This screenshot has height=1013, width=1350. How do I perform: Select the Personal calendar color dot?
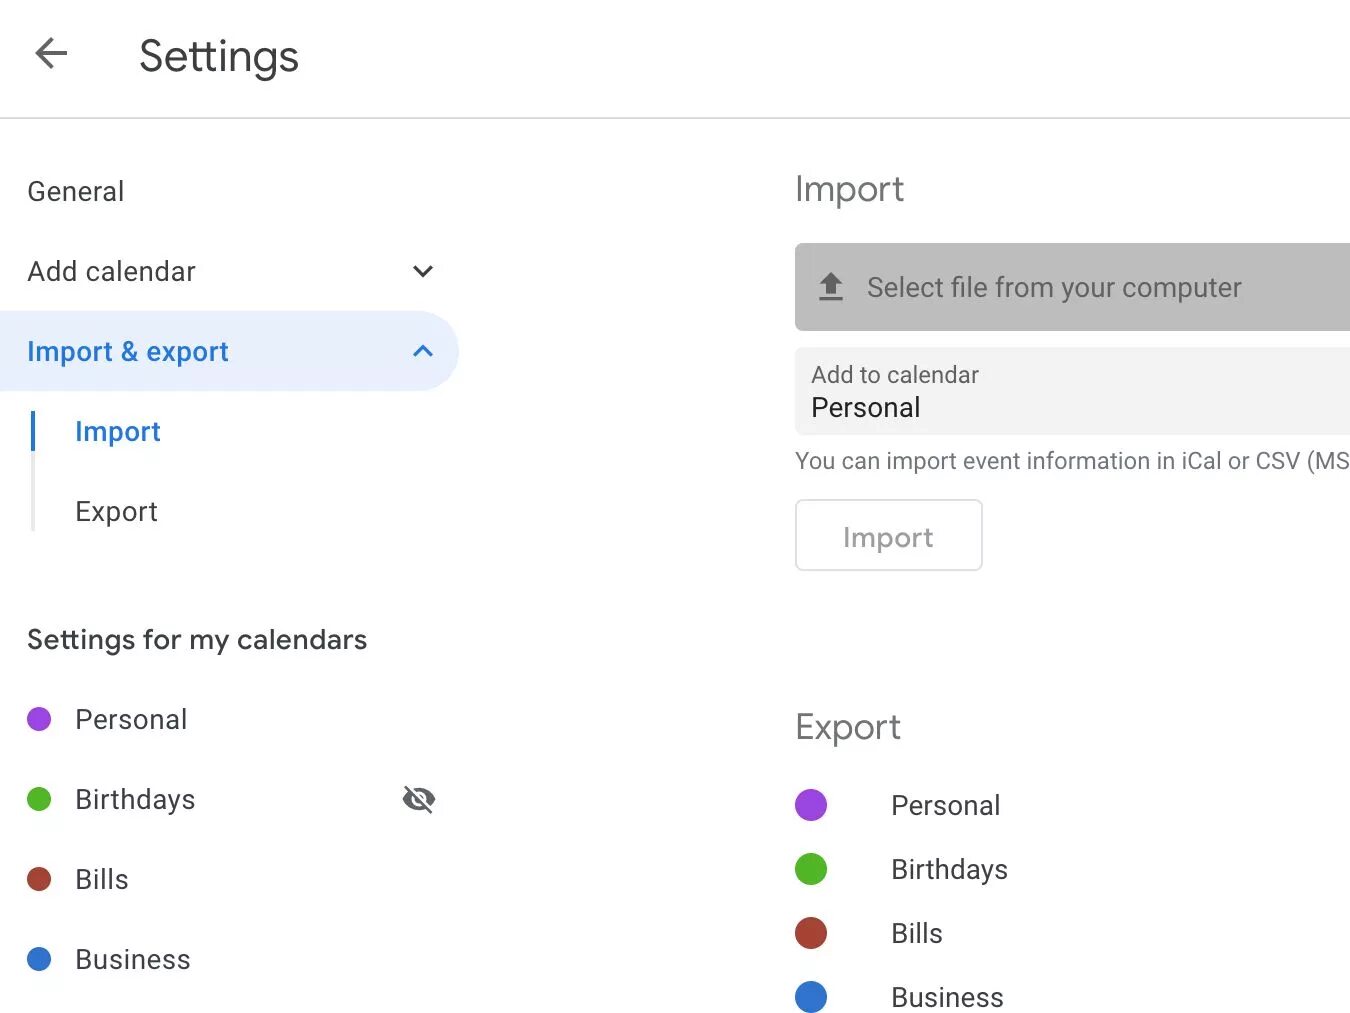coord(40,718)
